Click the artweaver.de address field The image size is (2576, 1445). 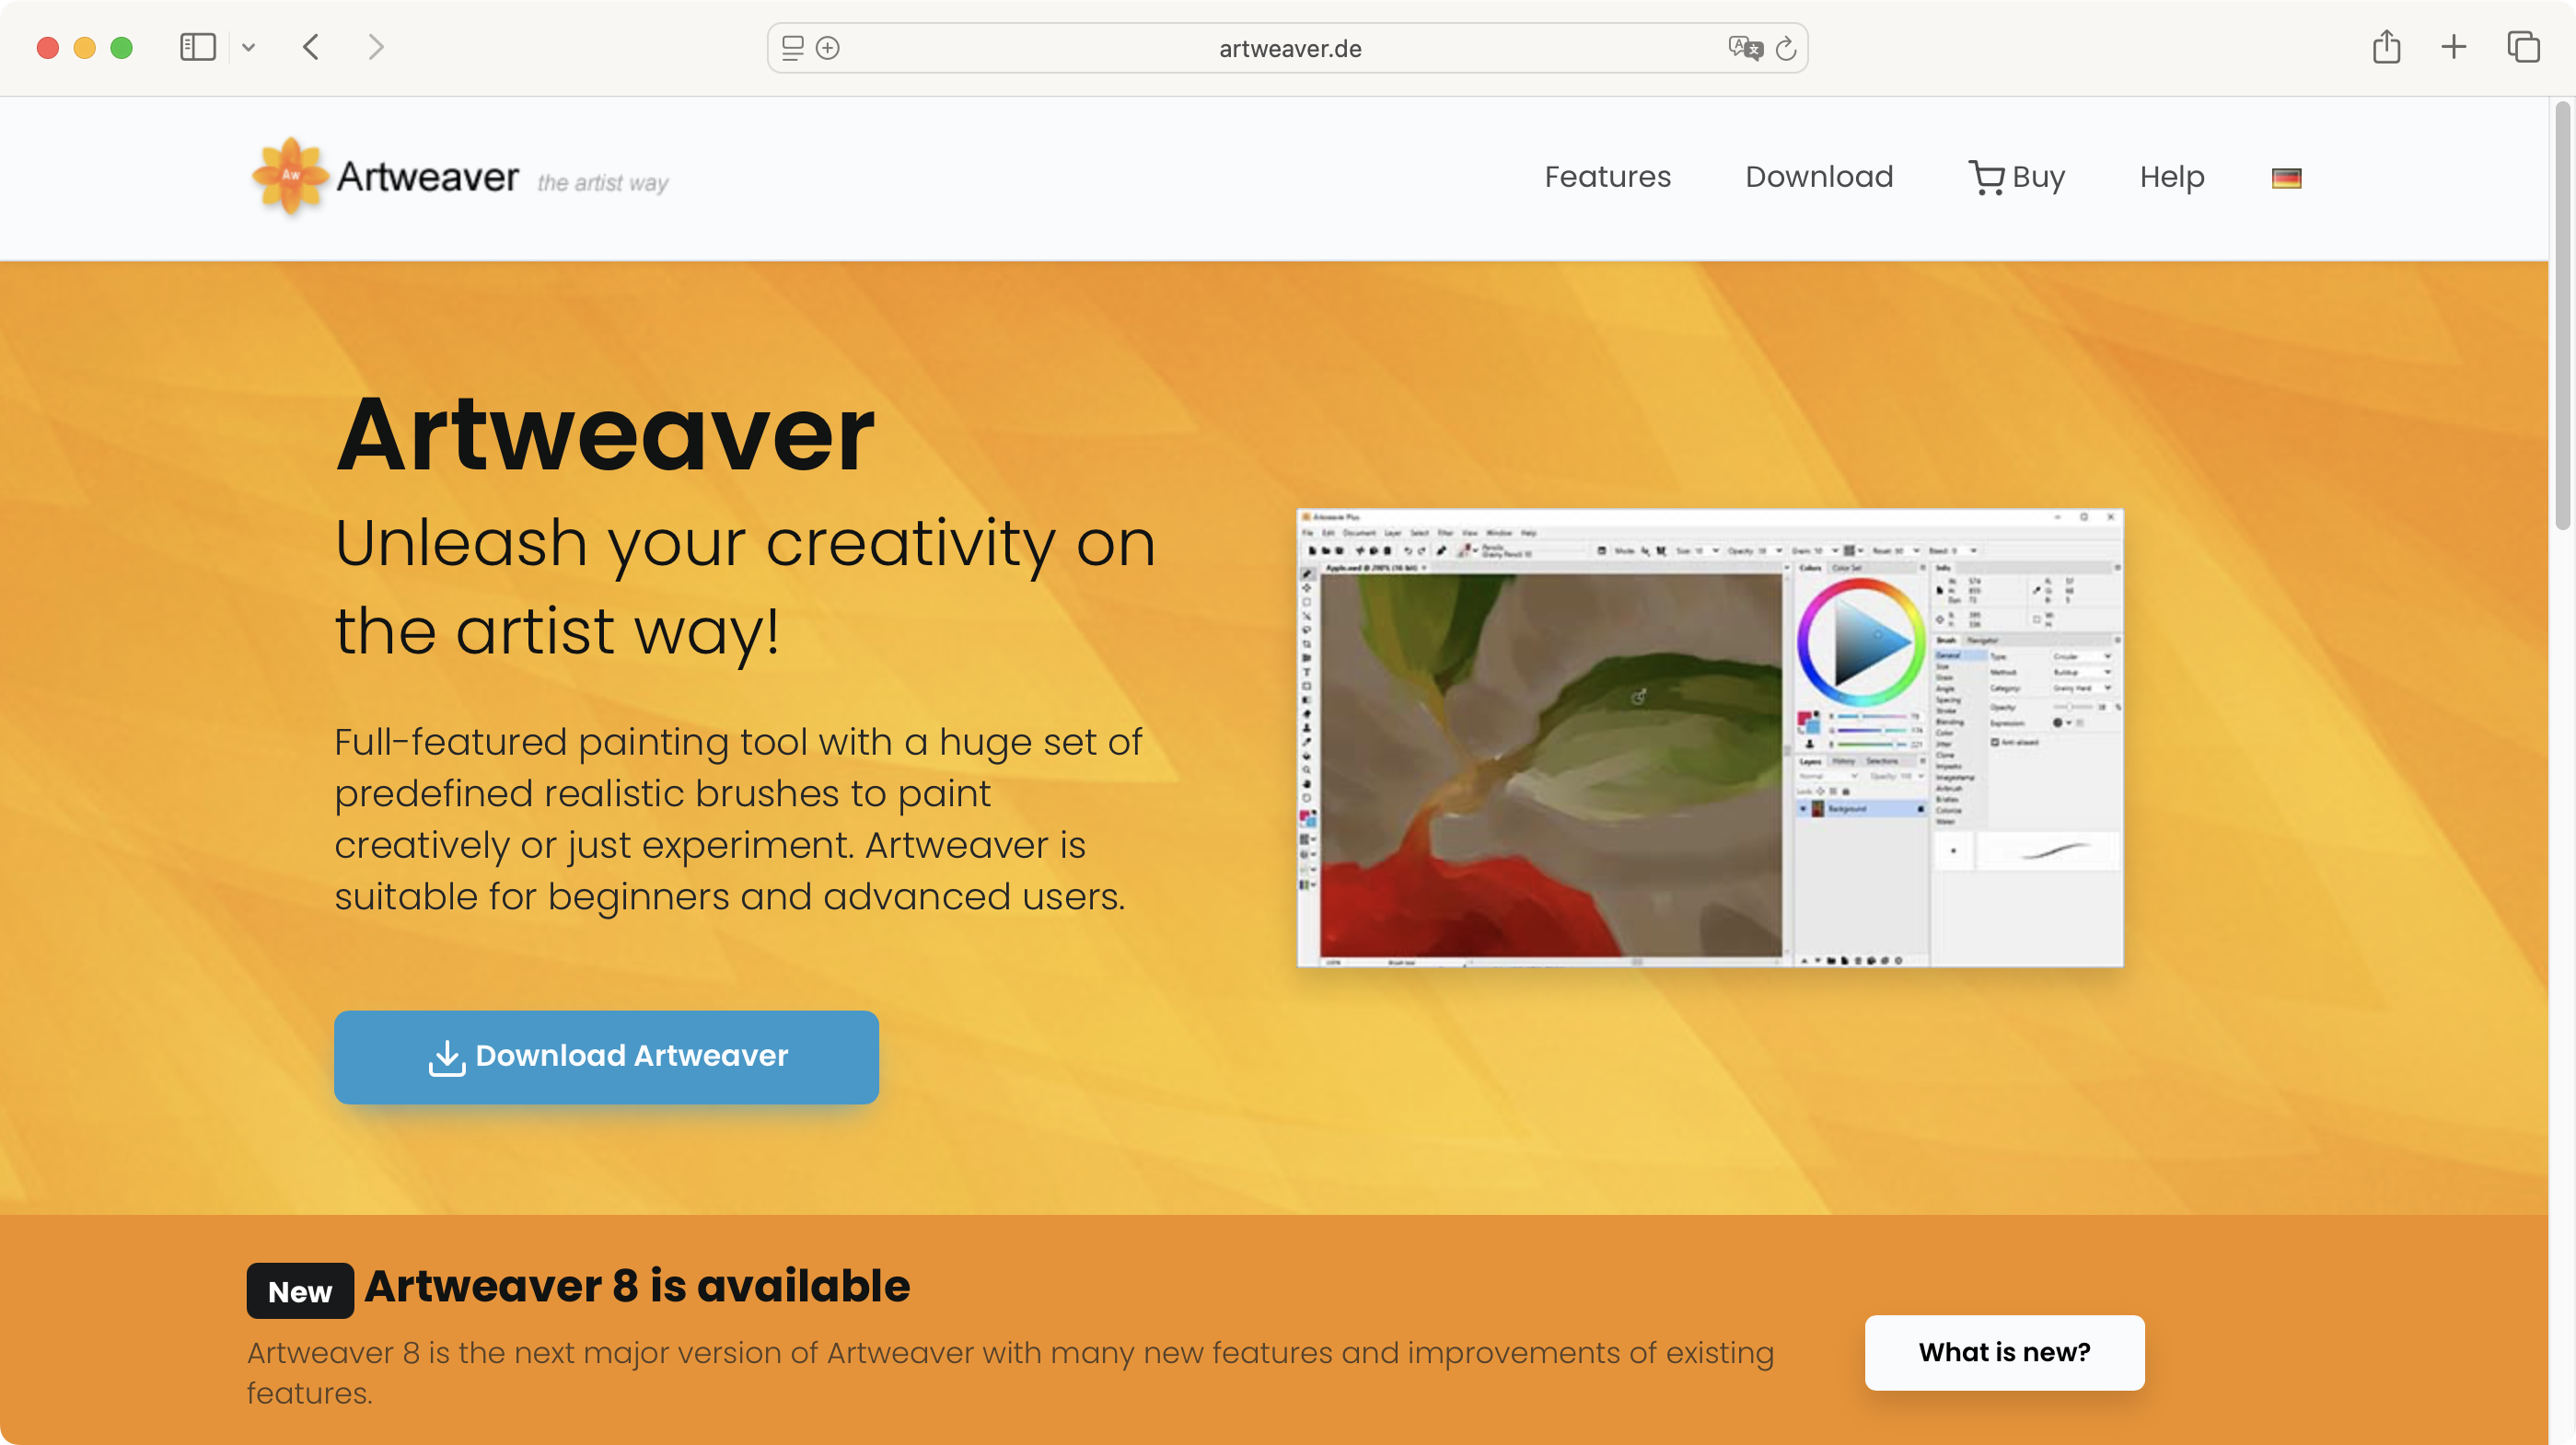1288,48
